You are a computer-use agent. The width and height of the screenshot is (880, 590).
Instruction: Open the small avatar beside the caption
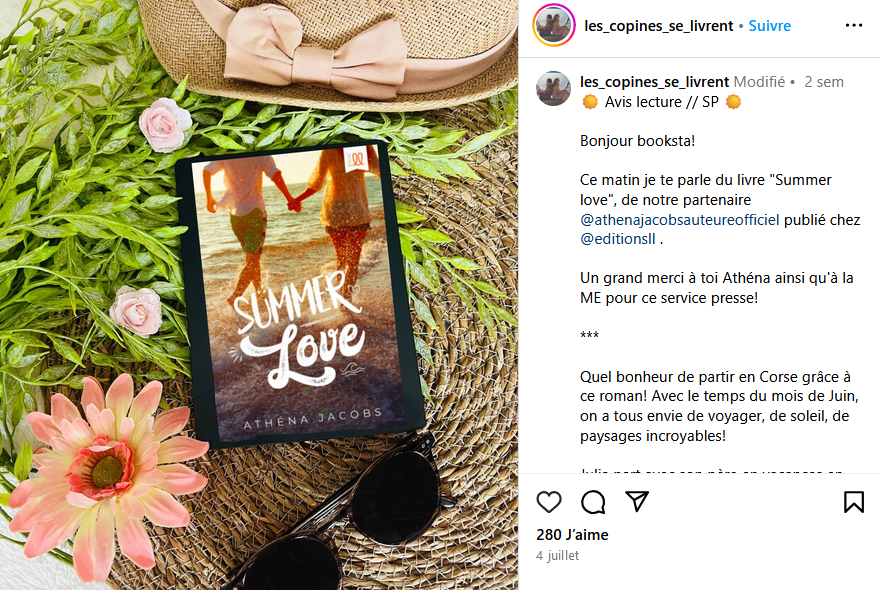[x=553, y=88]
